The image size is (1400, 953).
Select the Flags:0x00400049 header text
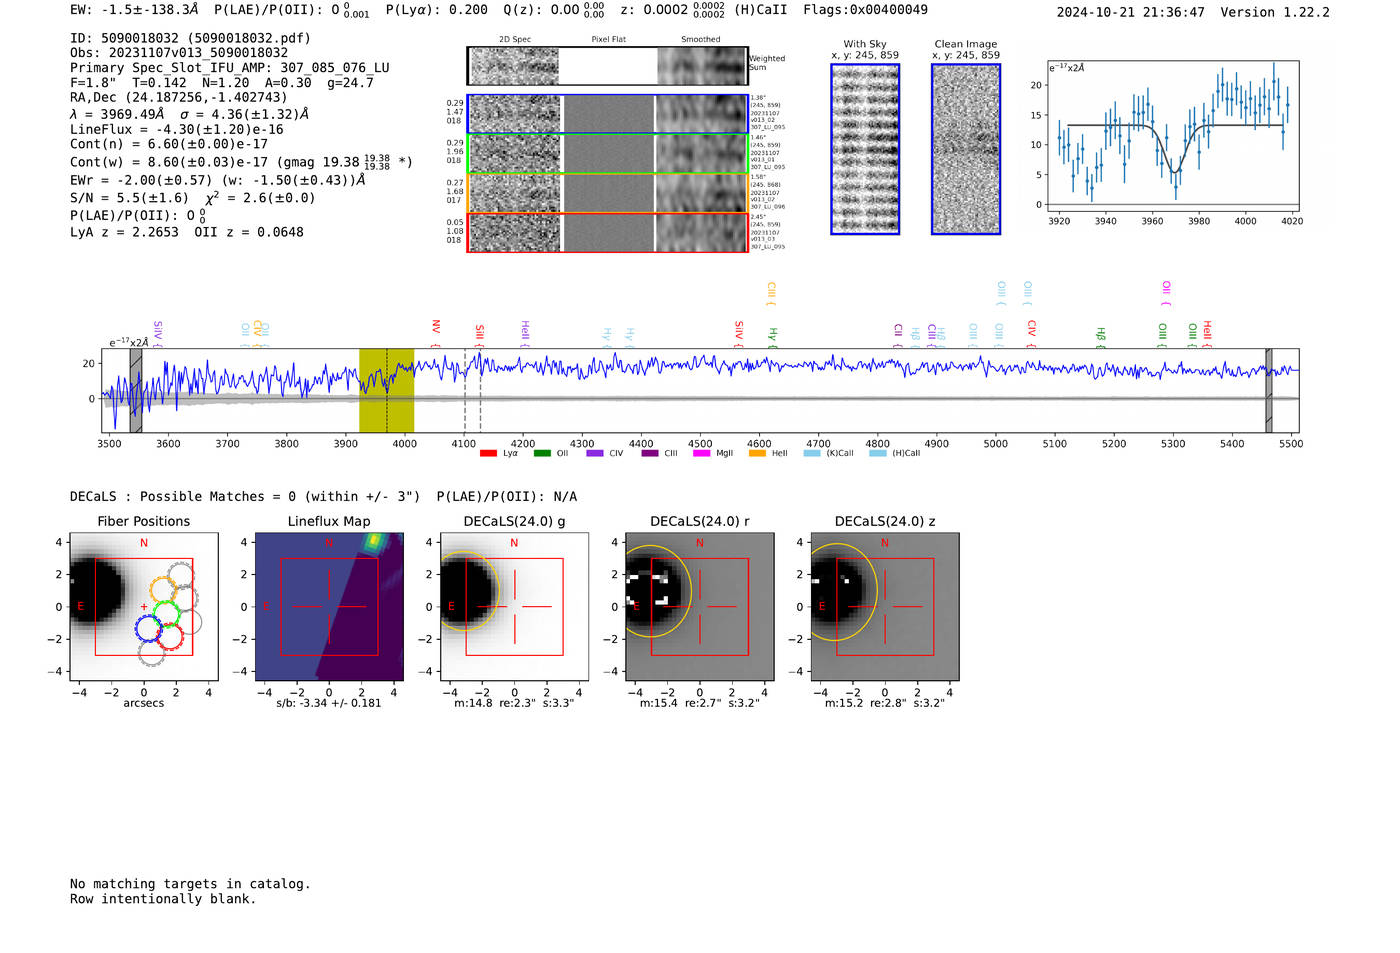(x=865, y=10)
